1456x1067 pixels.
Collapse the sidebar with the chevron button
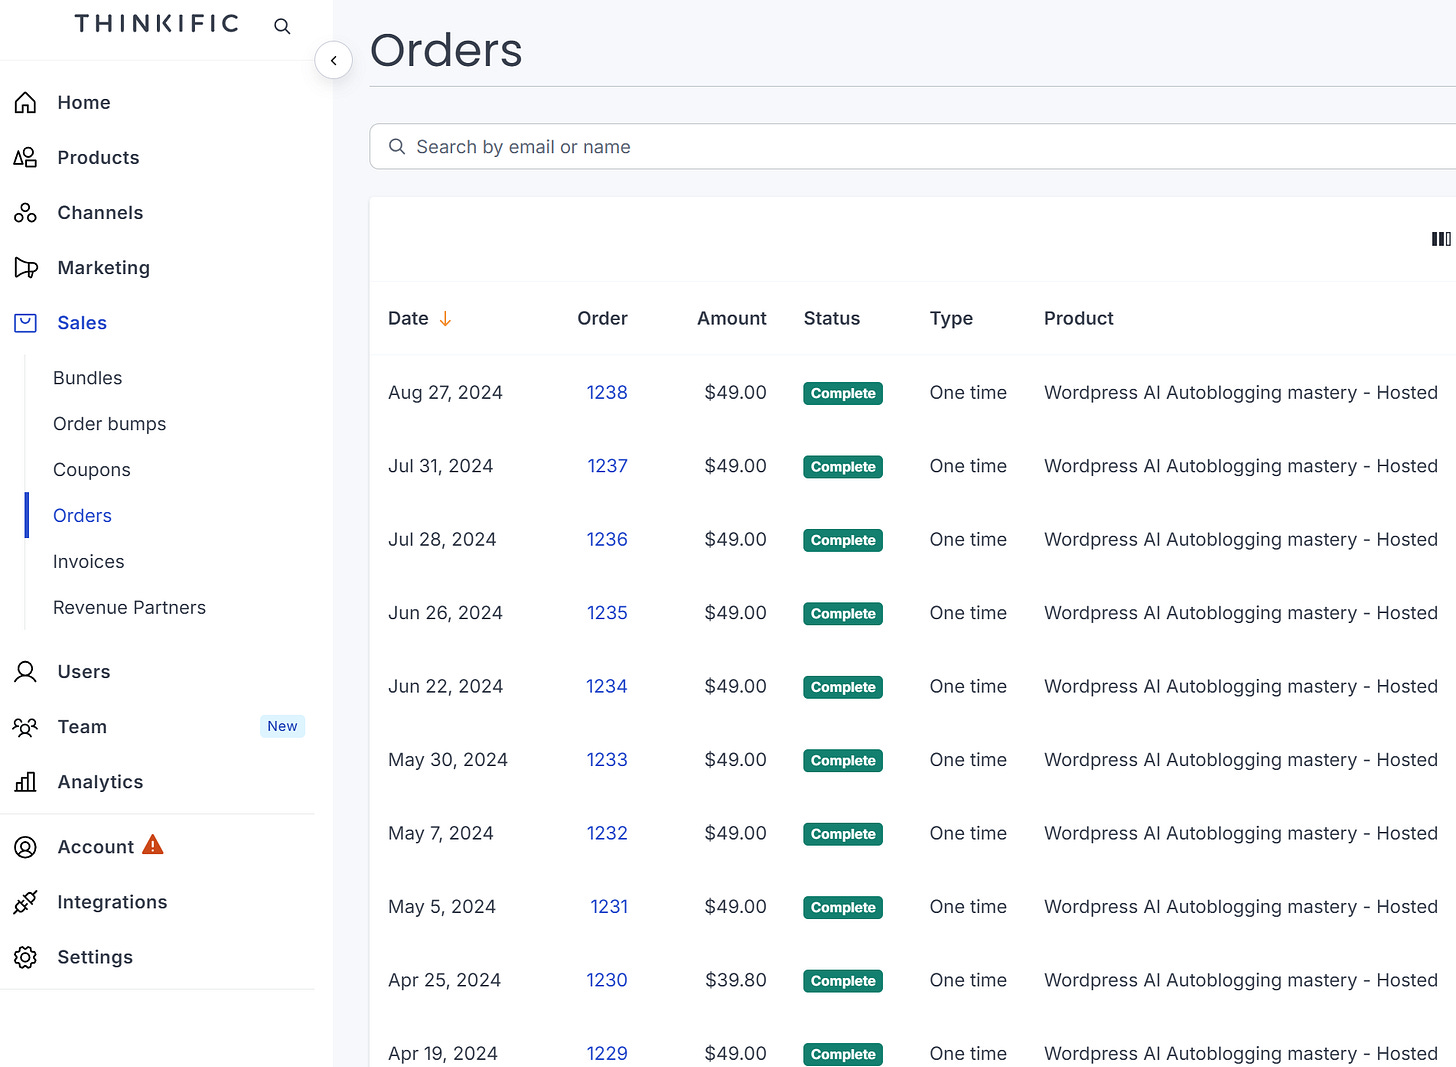[x=333, y=60]
